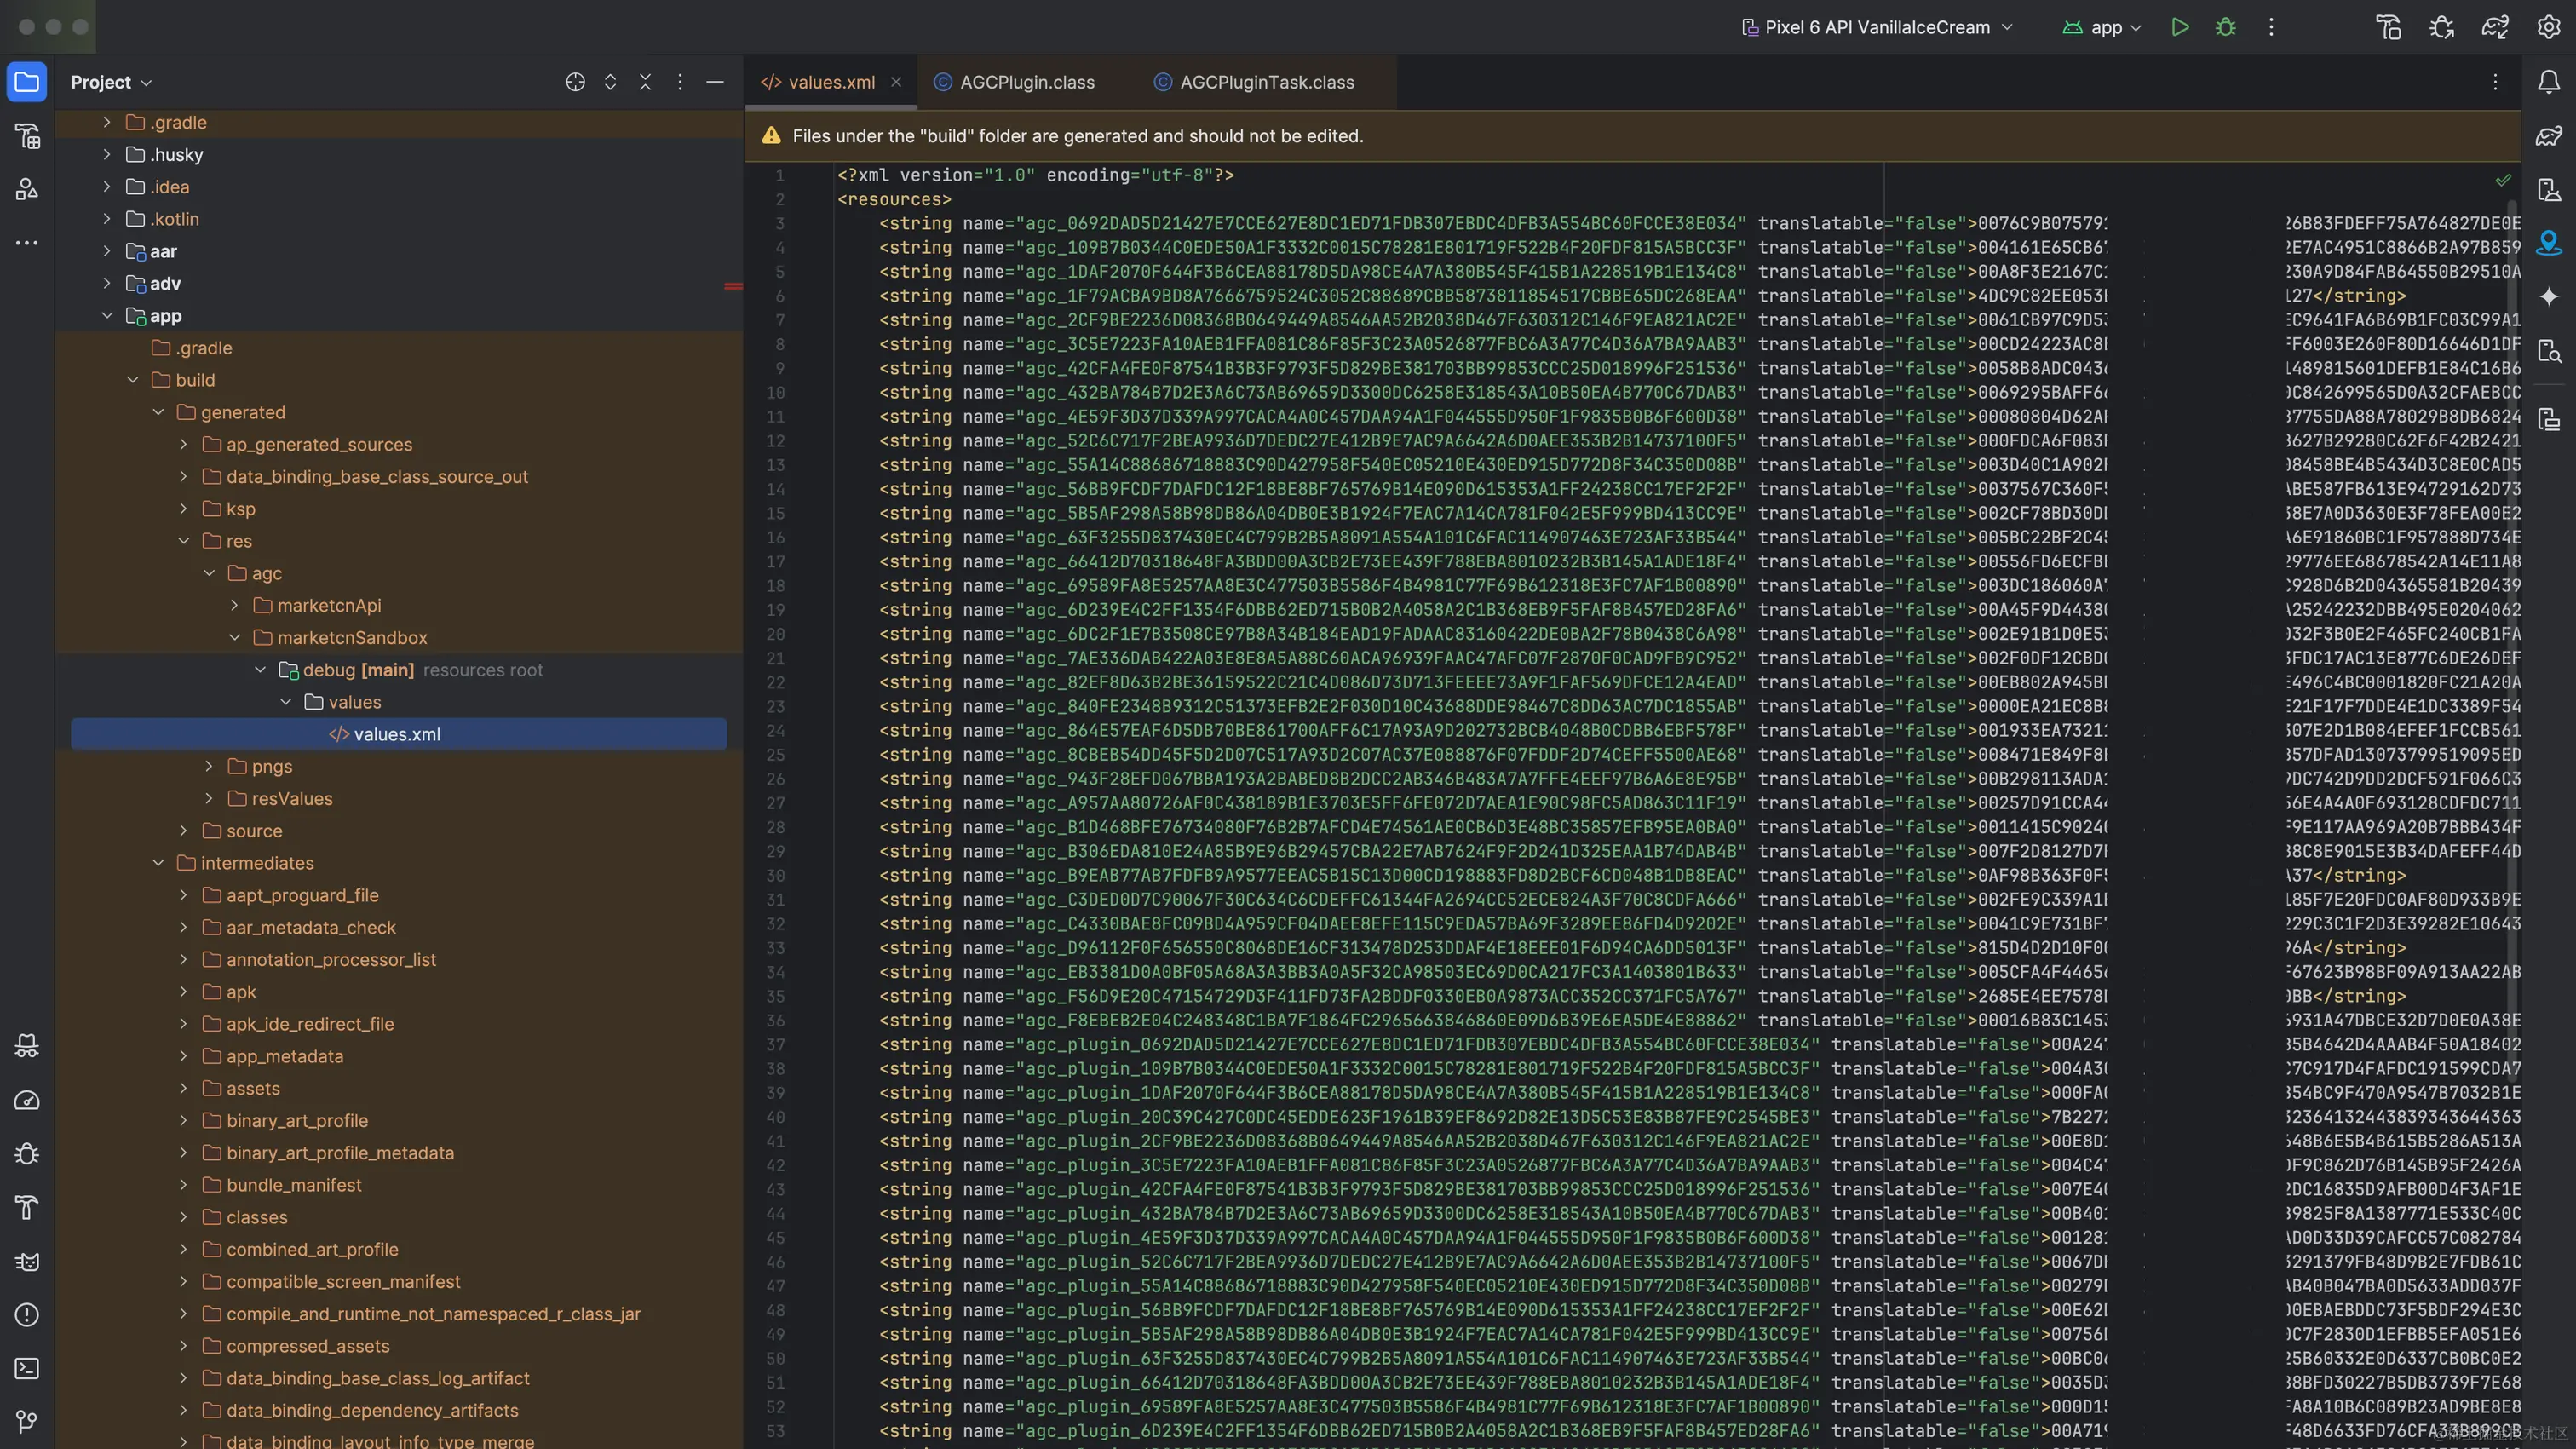Open the Profiler tool window
This screenshot has width=2576, height=1449.
tap(27, 1099)
